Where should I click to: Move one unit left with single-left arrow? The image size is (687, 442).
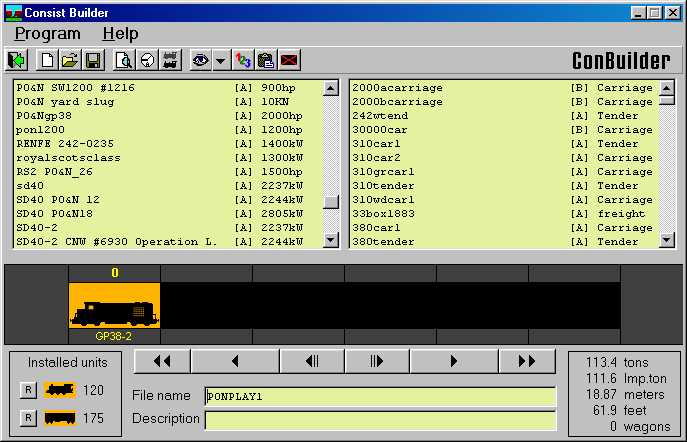[235, 361]
